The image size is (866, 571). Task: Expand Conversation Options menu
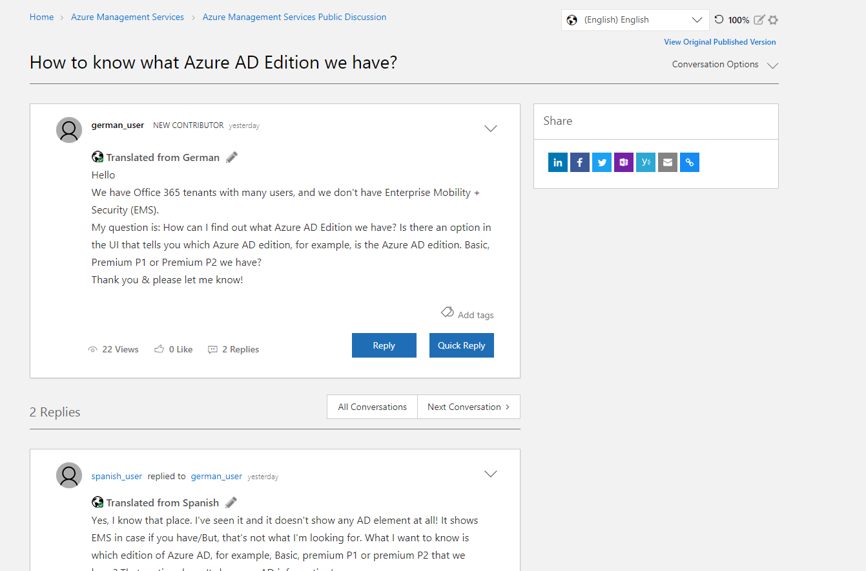725,65
